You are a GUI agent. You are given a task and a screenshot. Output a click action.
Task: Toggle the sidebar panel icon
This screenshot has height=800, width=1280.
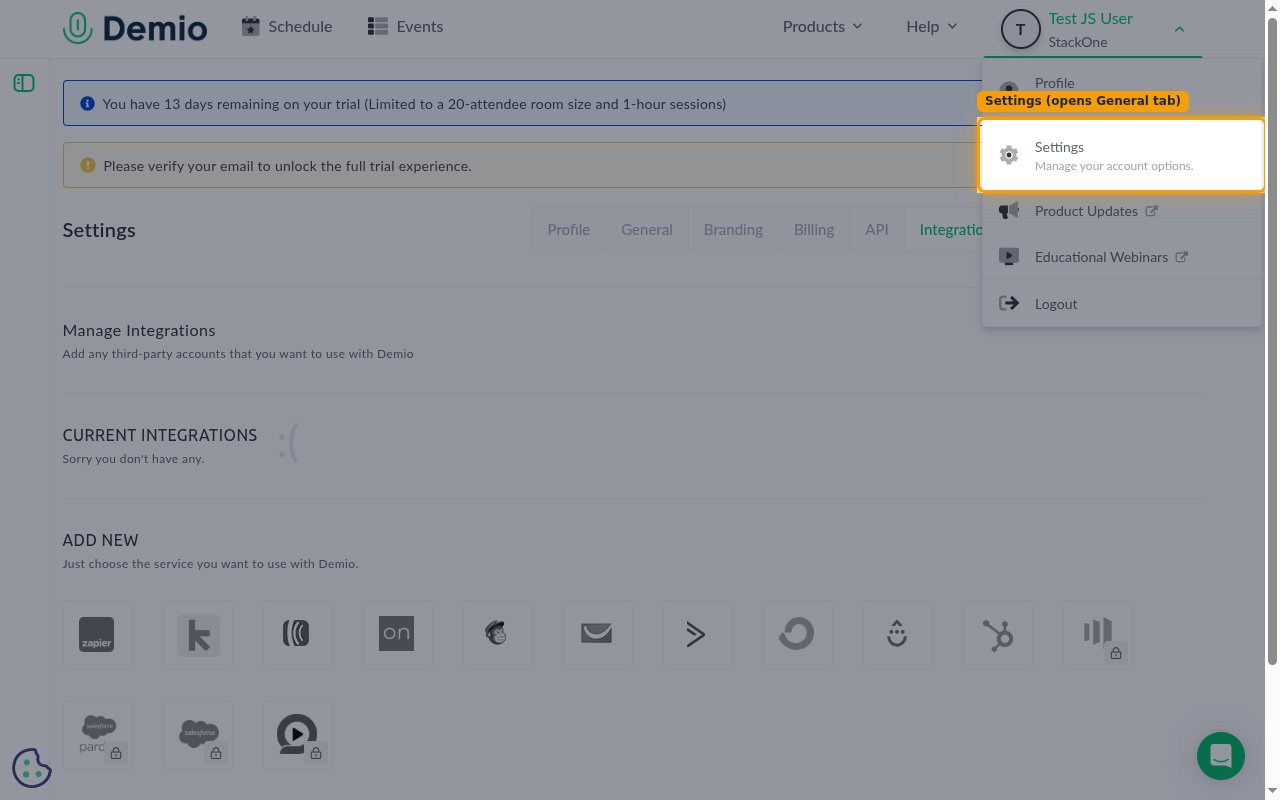(24, 83)
